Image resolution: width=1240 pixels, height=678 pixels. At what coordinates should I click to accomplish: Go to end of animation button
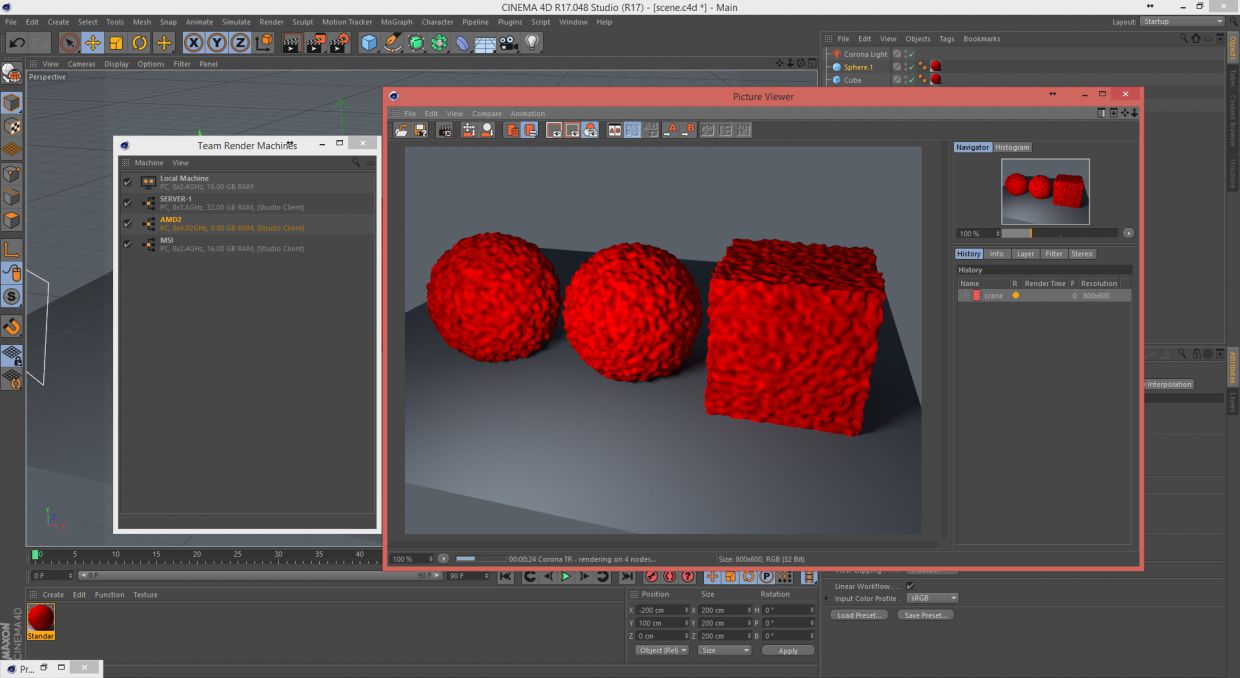627,576
